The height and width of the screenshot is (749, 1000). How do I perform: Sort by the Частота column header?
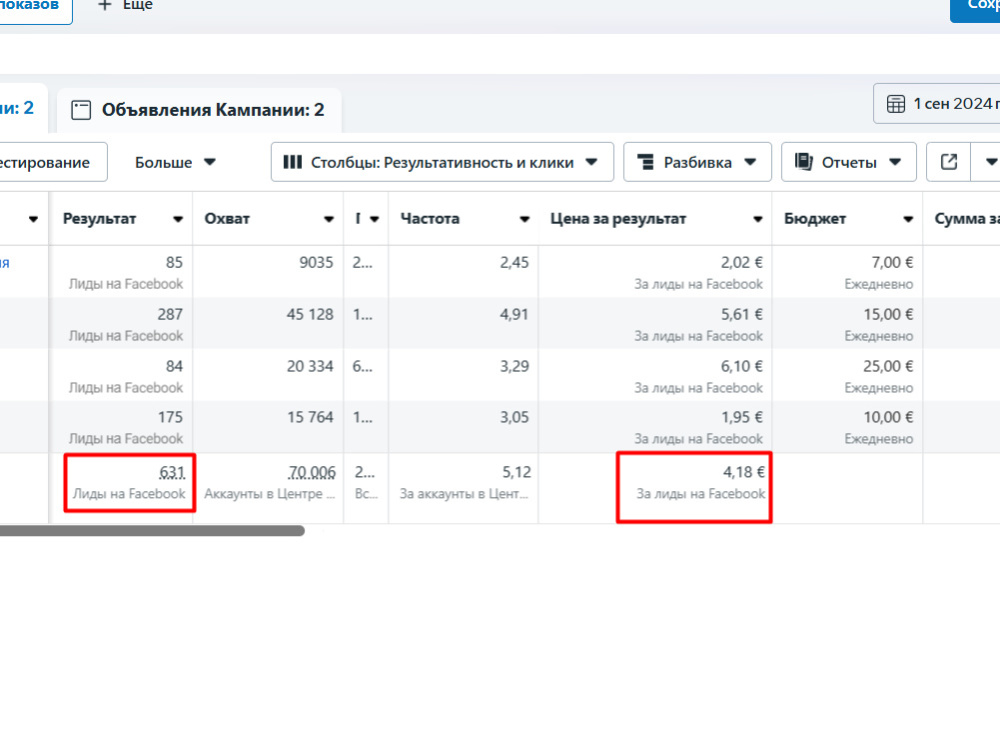pyautogui.click(x=430, y=219)
